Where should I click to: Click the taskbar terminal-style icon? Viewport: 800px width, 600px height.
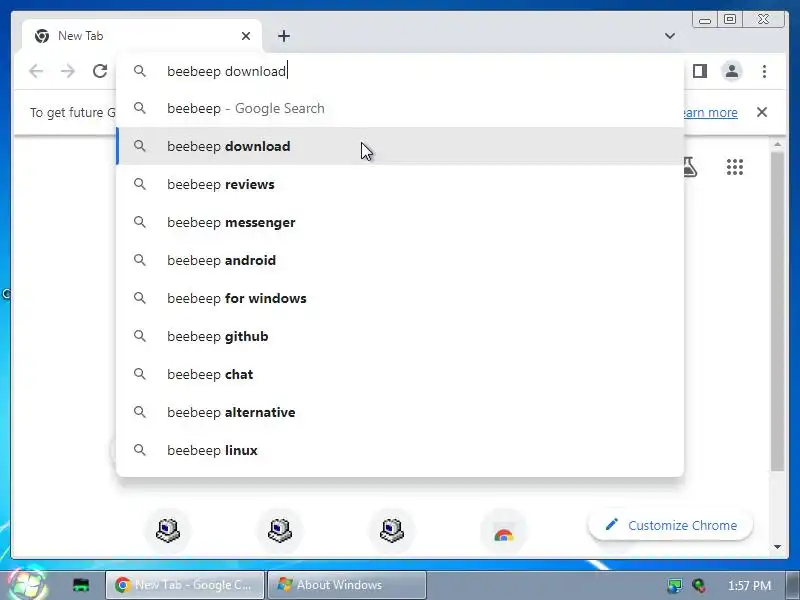click(81, 585)
